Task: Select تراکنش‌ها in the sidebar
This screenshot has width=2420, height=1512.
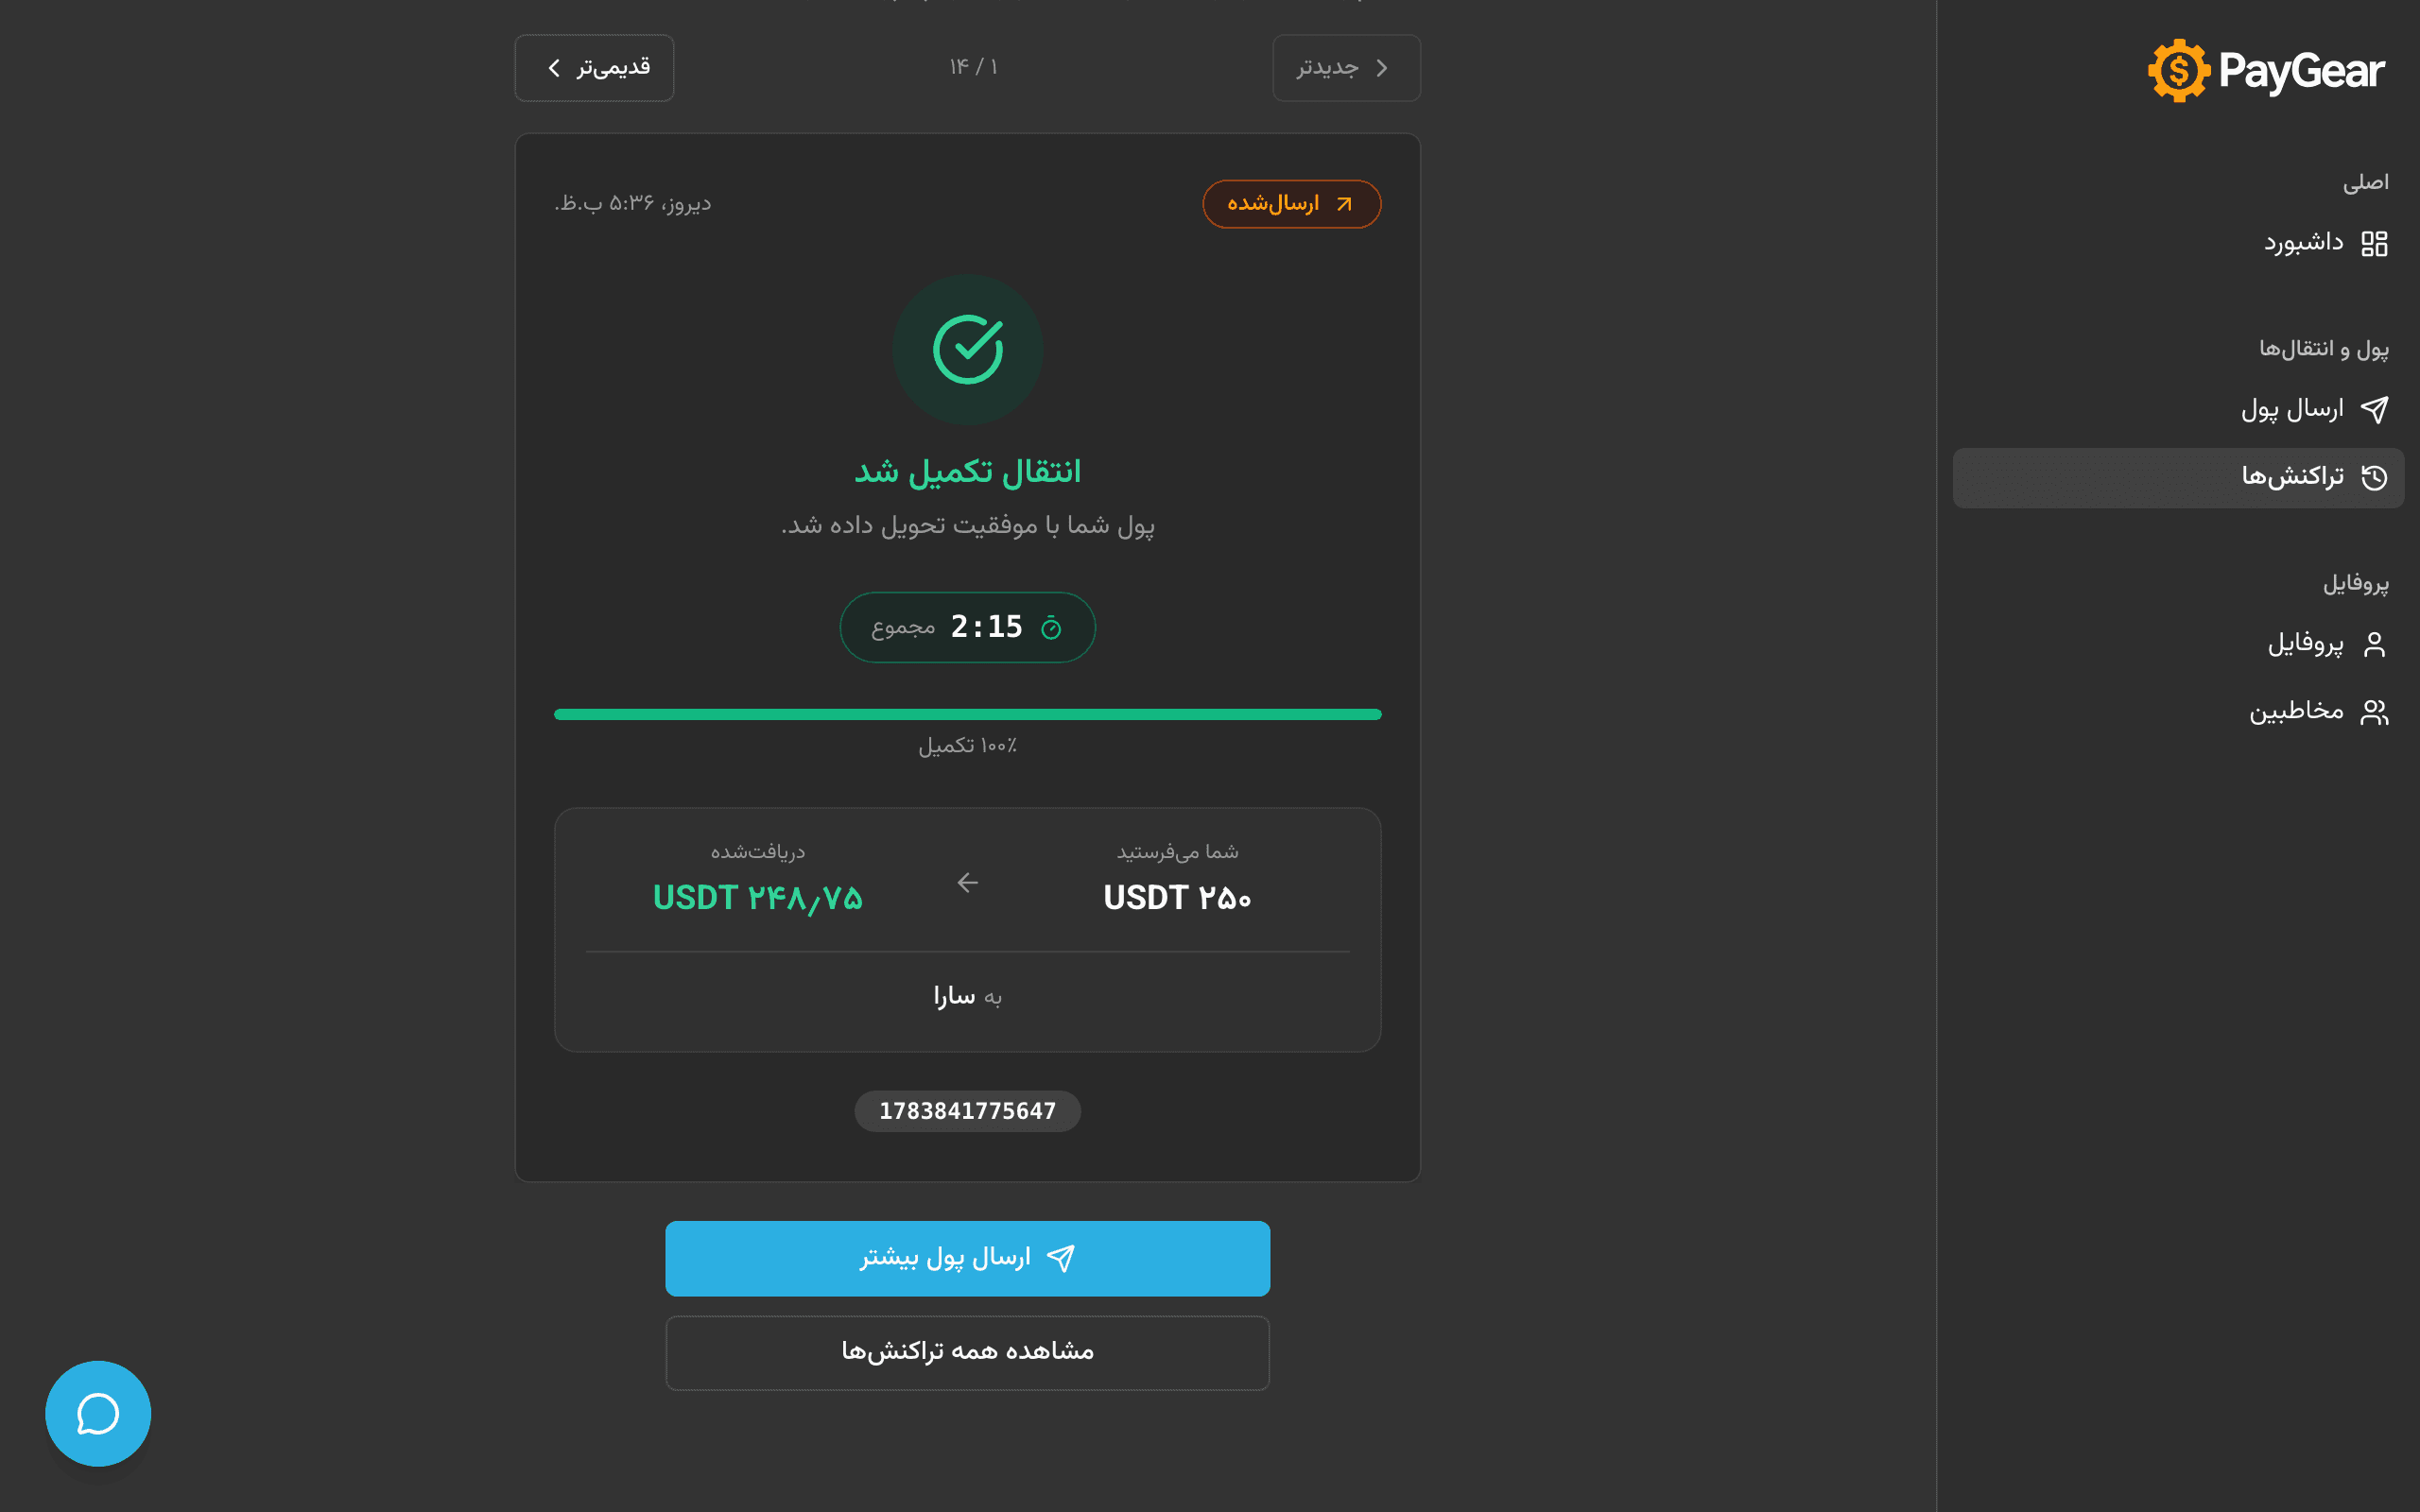Action: pos(2178,478)
